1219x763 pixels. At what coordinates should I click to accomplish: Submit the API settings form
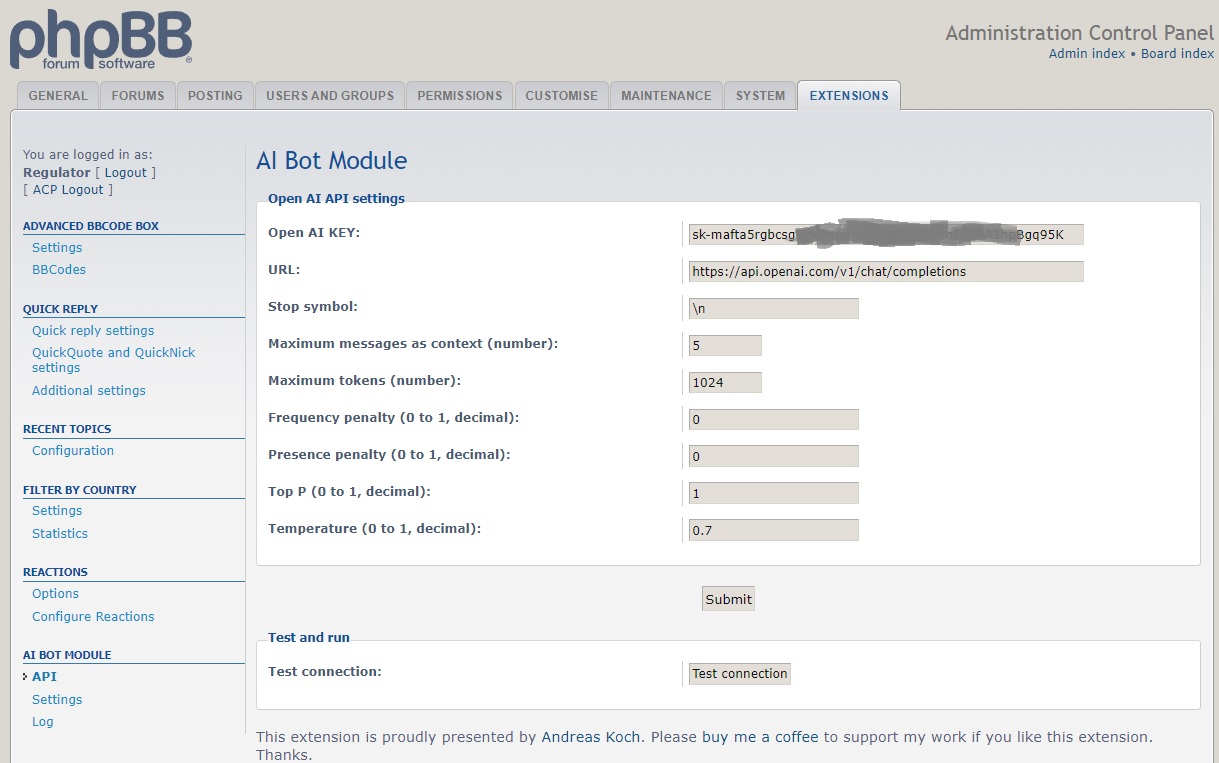(x=728, y=599)
